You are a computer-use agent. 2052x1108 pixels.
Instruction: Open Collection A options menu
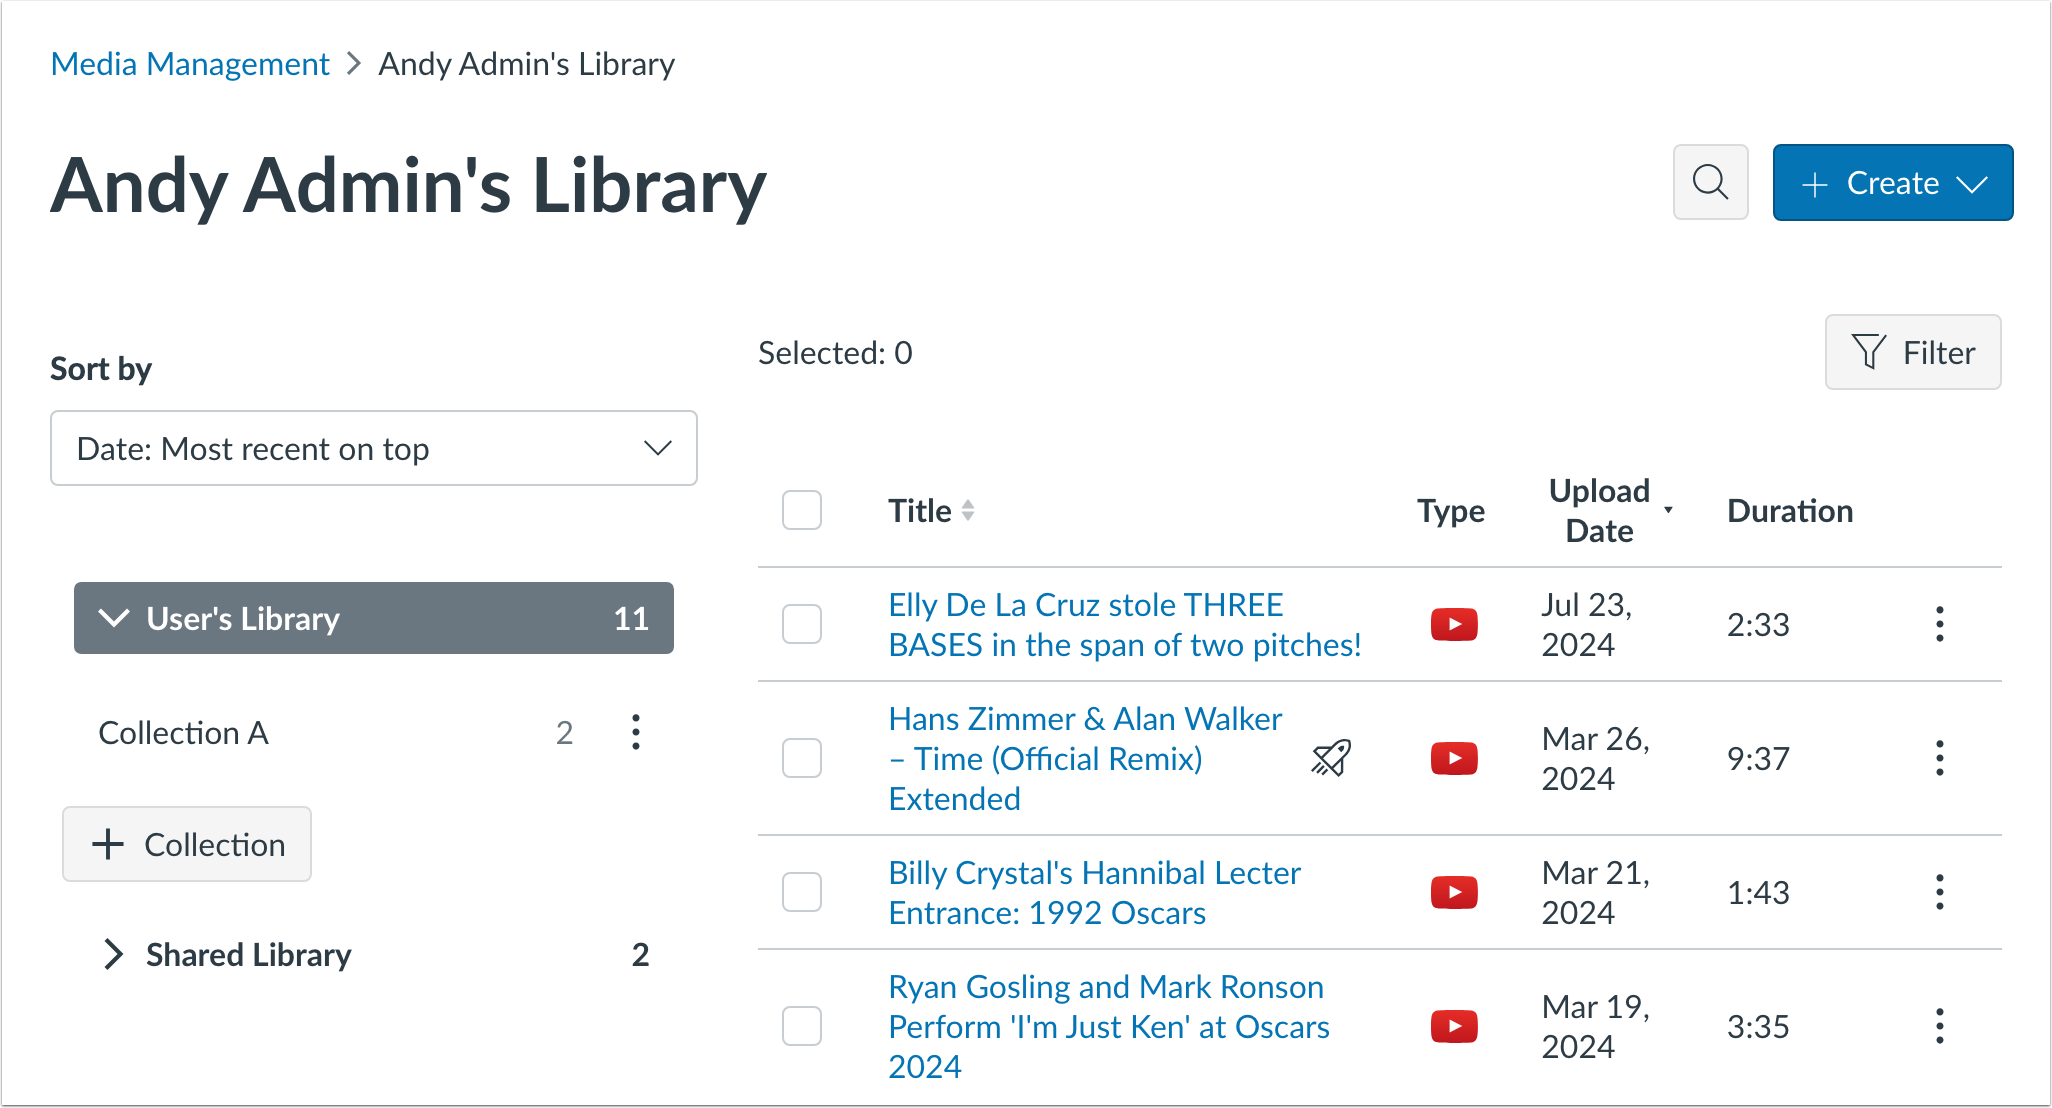point(636,732)
